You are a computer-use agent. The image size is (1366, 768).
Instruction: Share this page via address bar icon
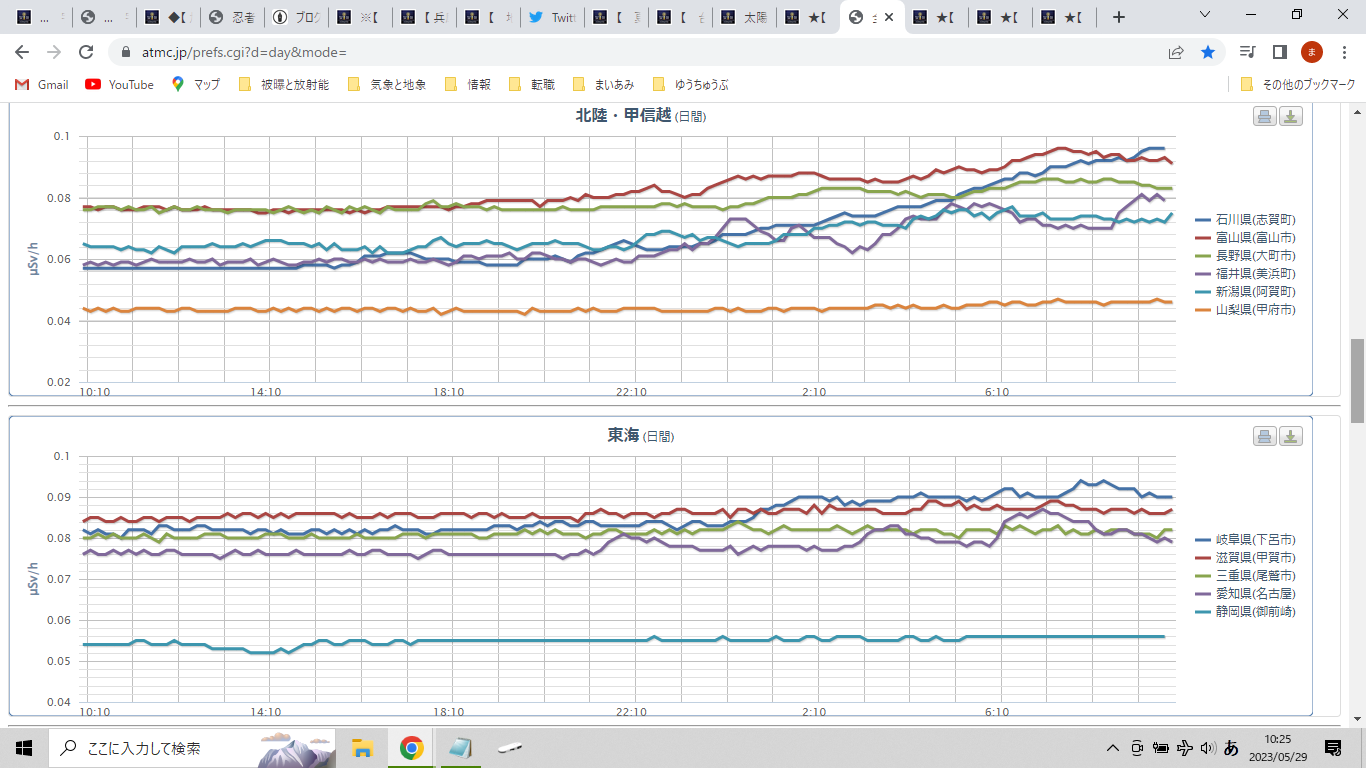(x=1176, y=52)
